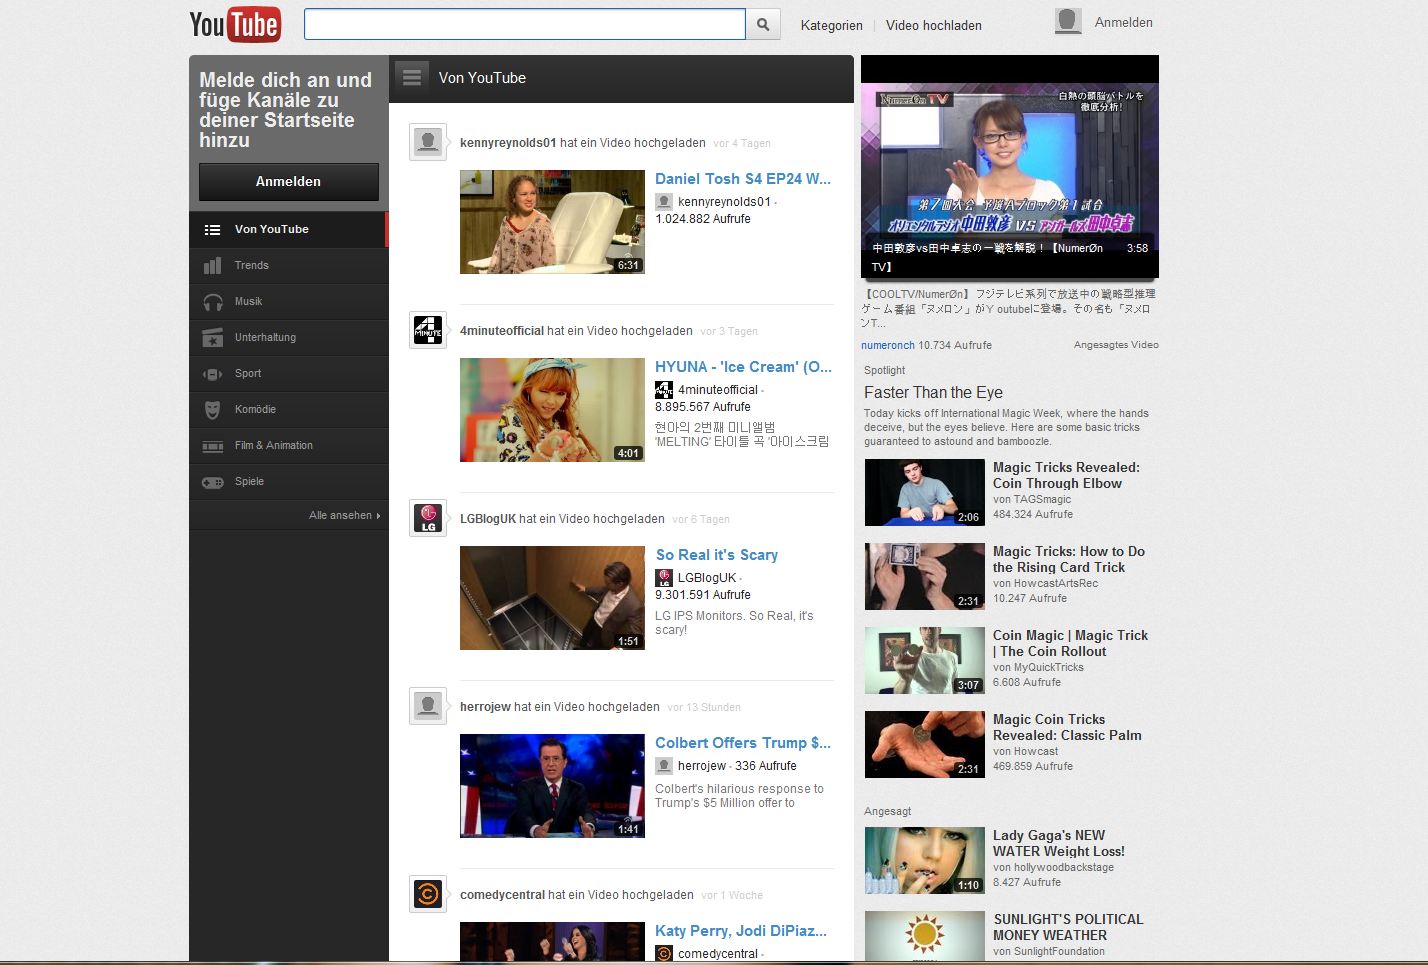Screen dimensions: 1428x965
Task: Click the LGBlogUK LG logo avatar
Action: click(428, 519)
